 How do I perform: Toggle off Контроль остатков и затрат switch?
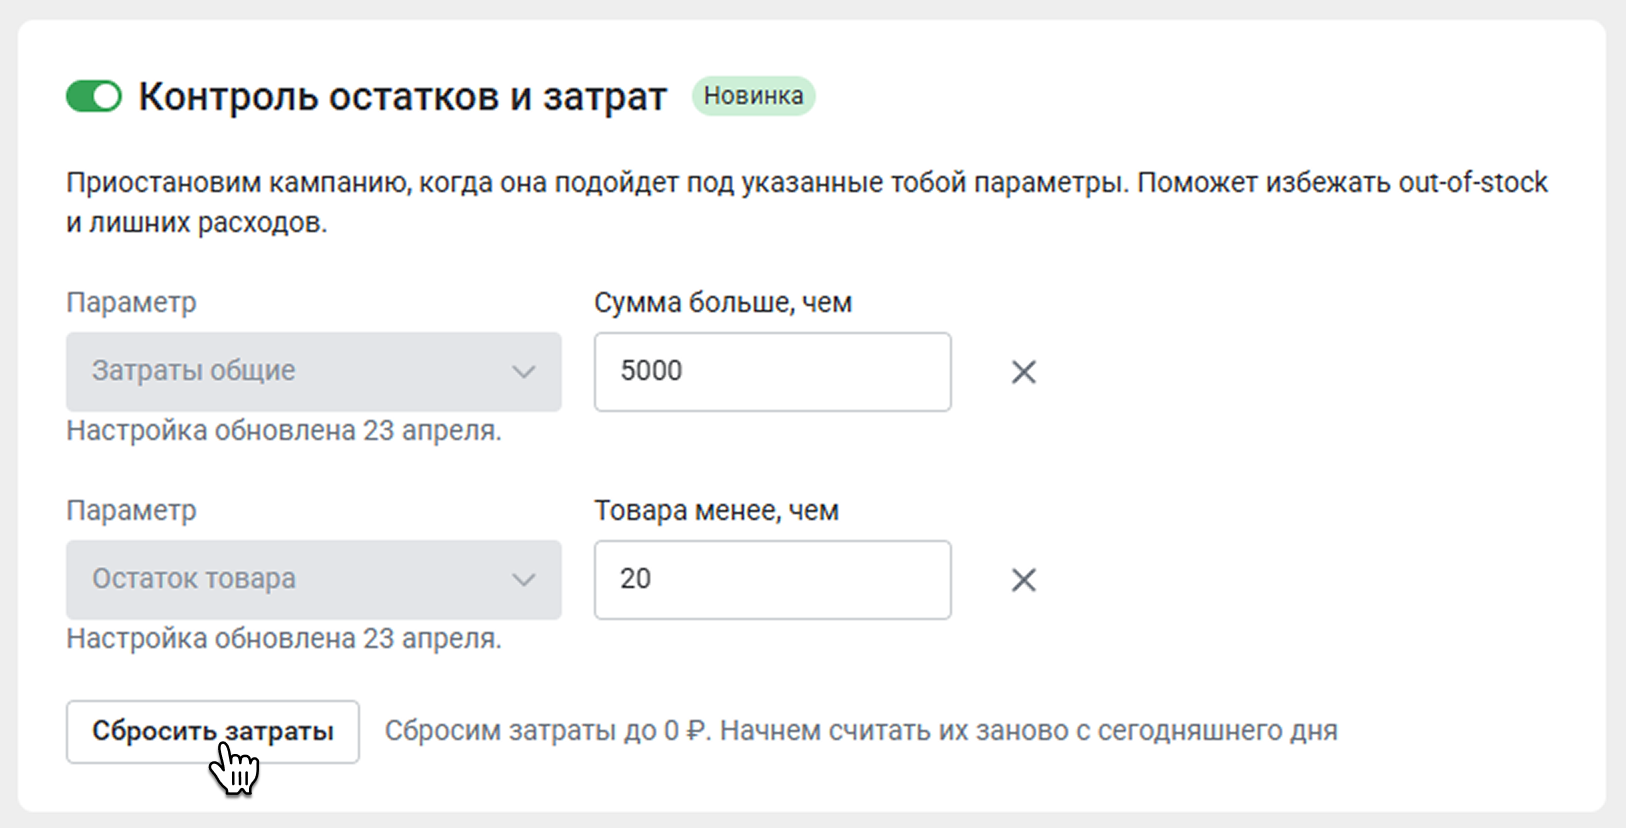(x=94, y=97)
